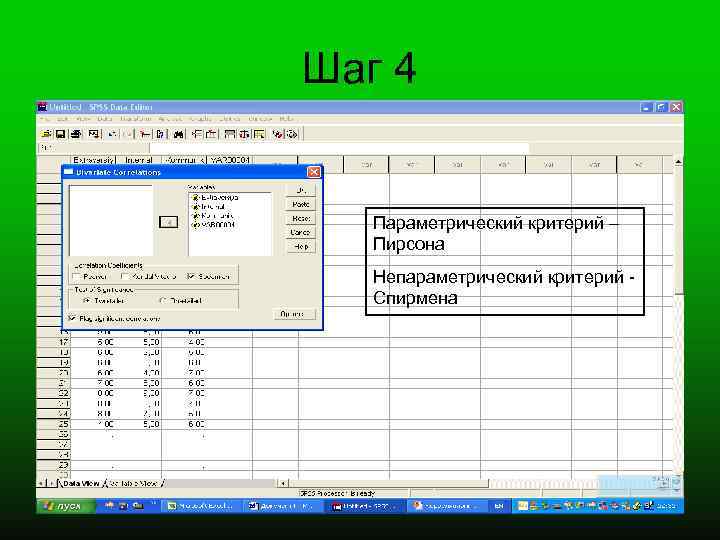Click the horizontal scrollbar left arrow
This screenshot has height=540, width=720.
tap(283, 484)
